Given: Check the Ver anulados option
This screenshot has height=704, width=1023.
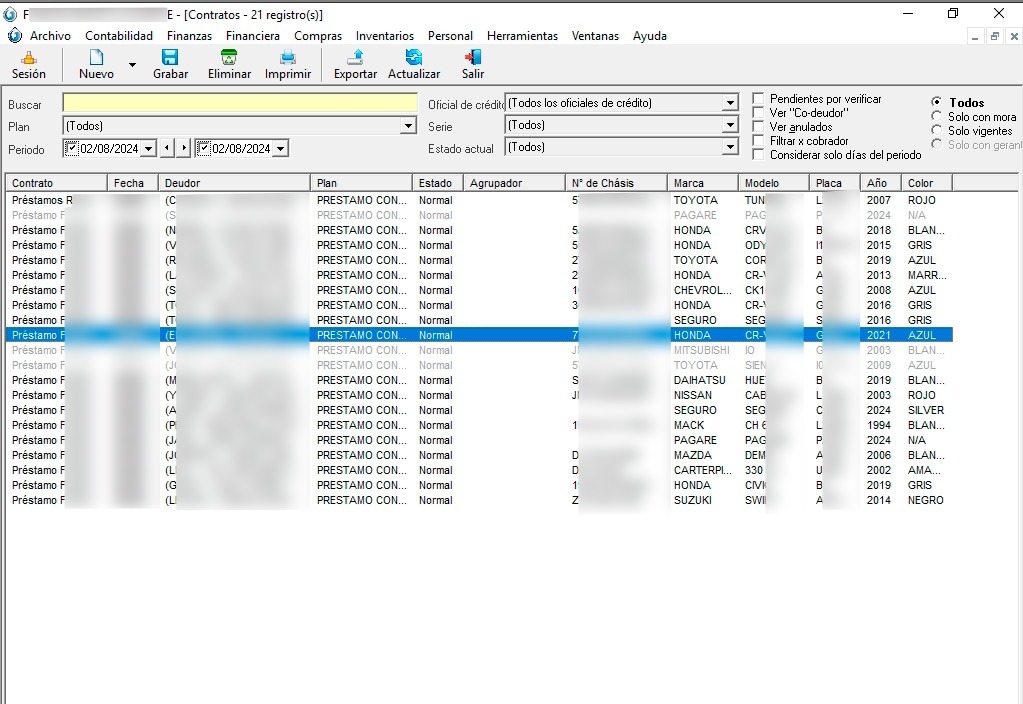Looking at the screenshot, I should coord(759,127).
